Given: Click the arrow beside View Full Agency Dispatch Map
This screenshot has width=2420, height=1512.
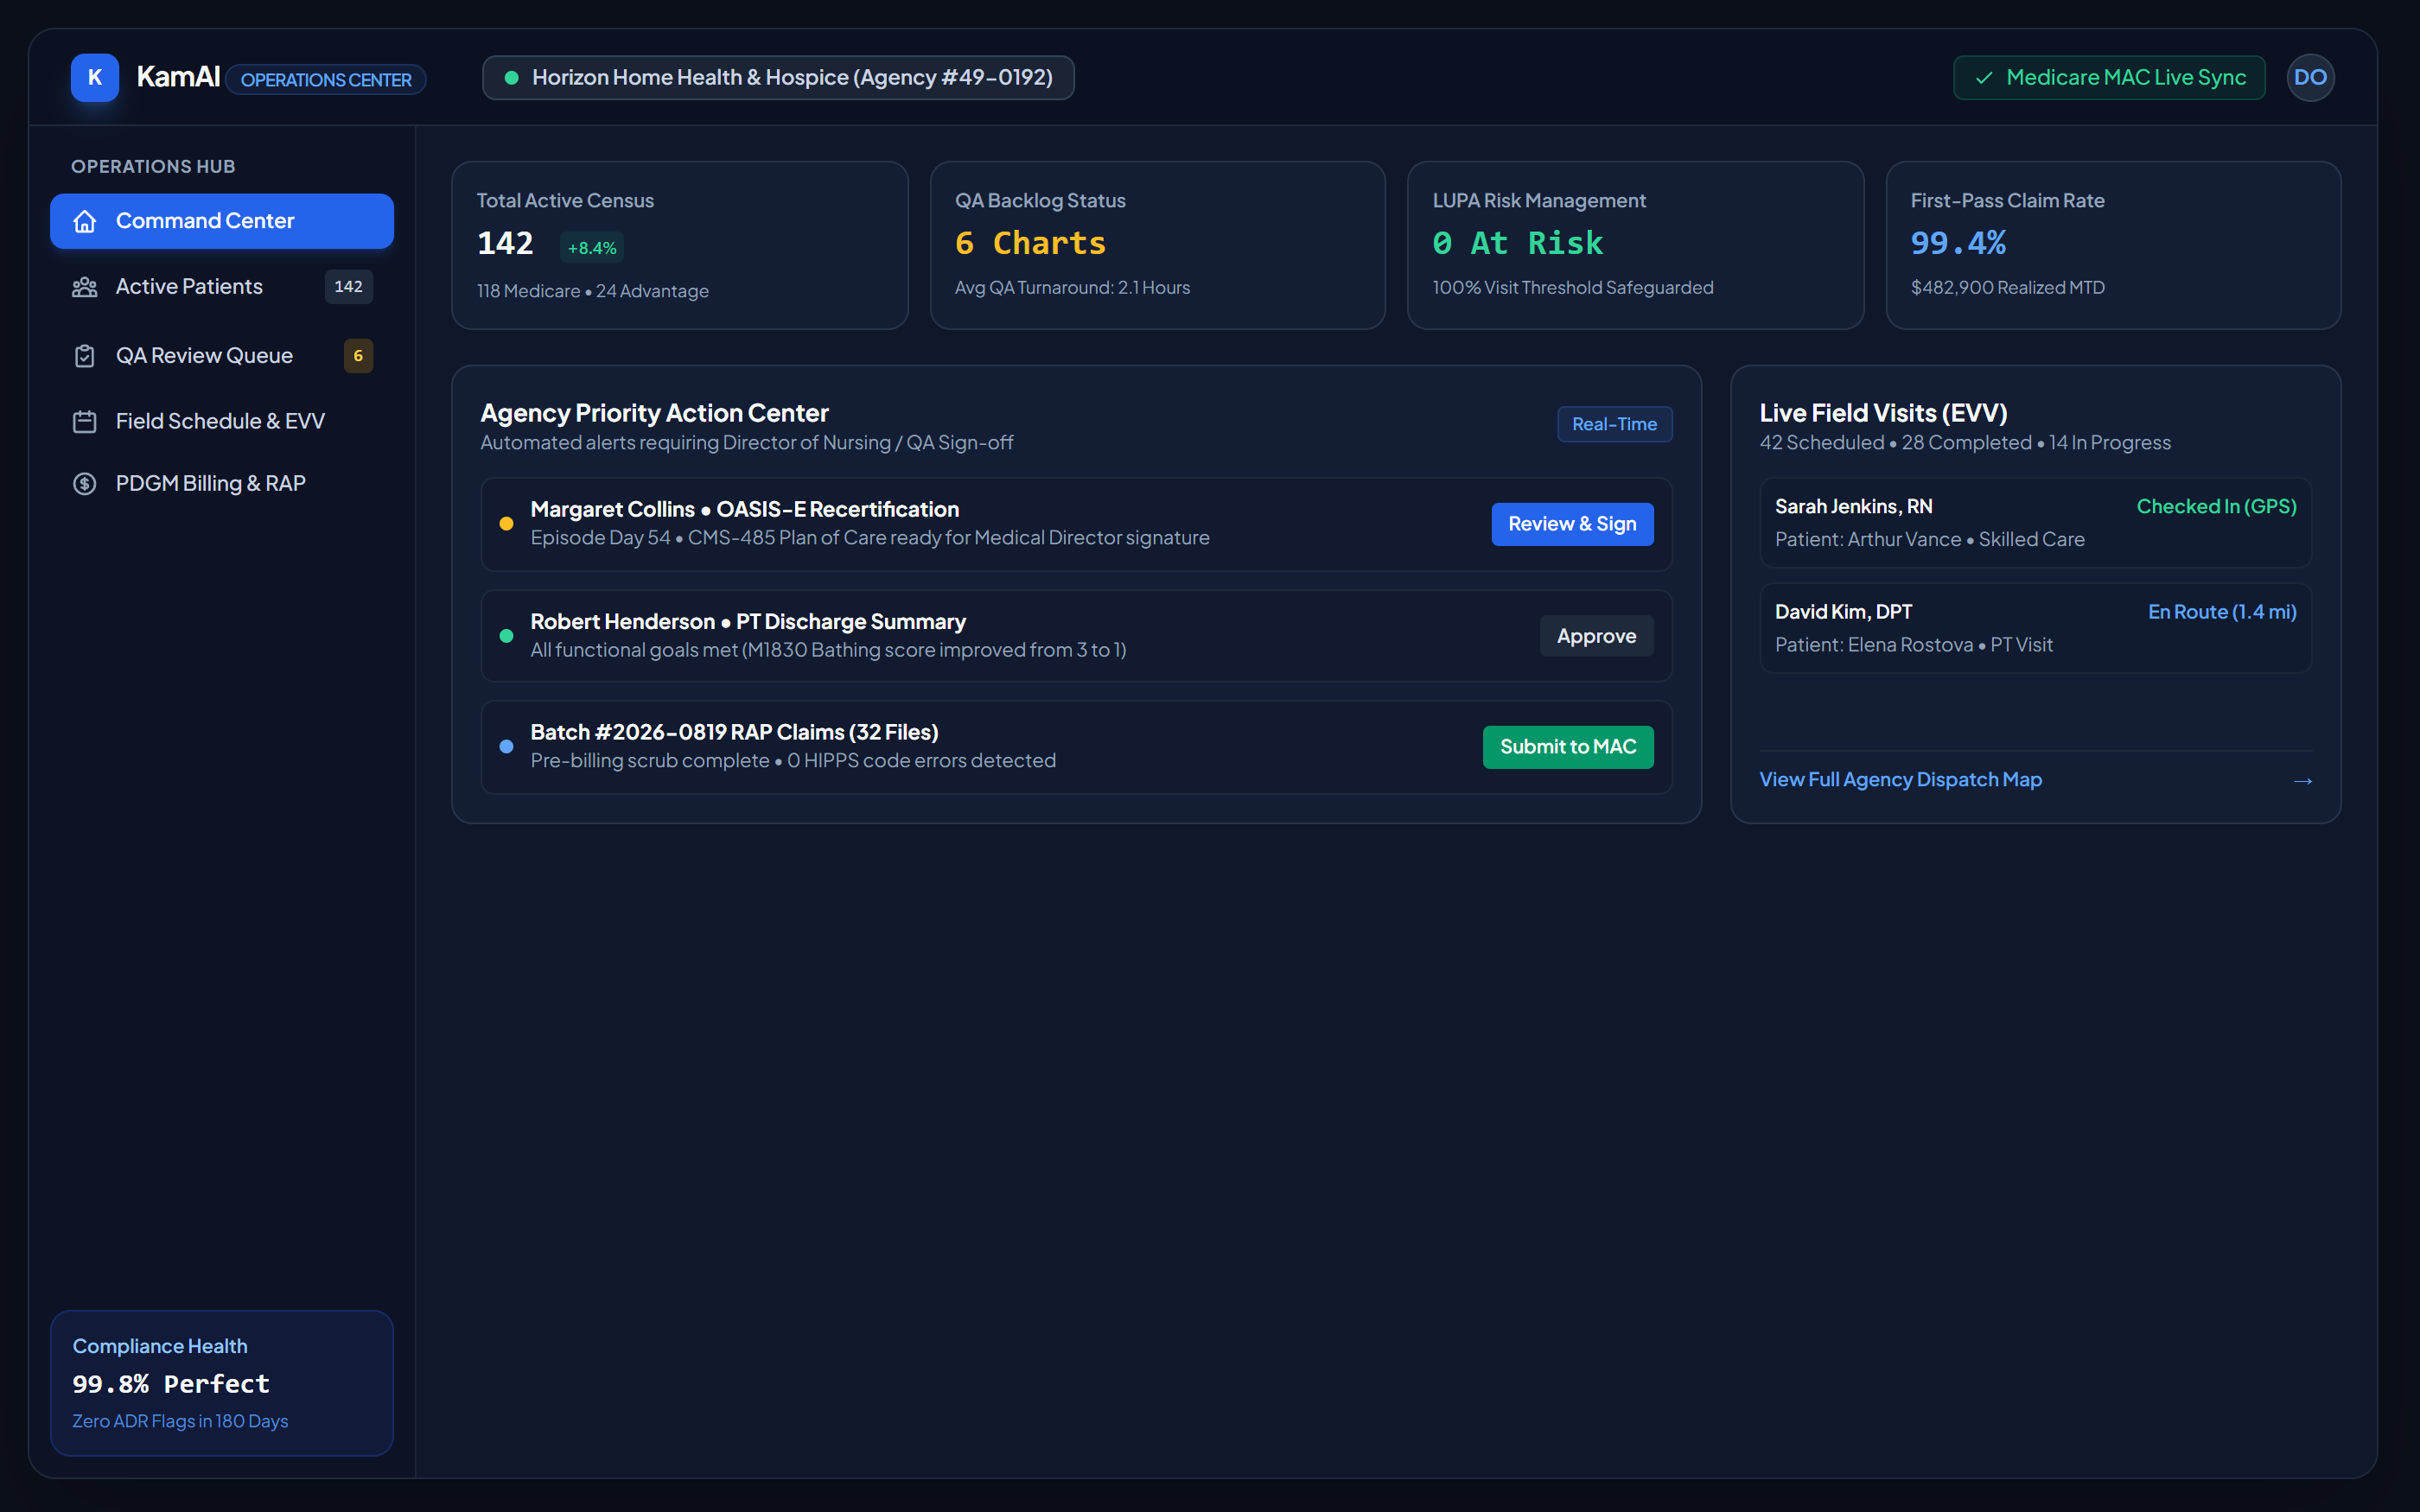Looking at the screenshot, I should click(x=2303, y=780).
